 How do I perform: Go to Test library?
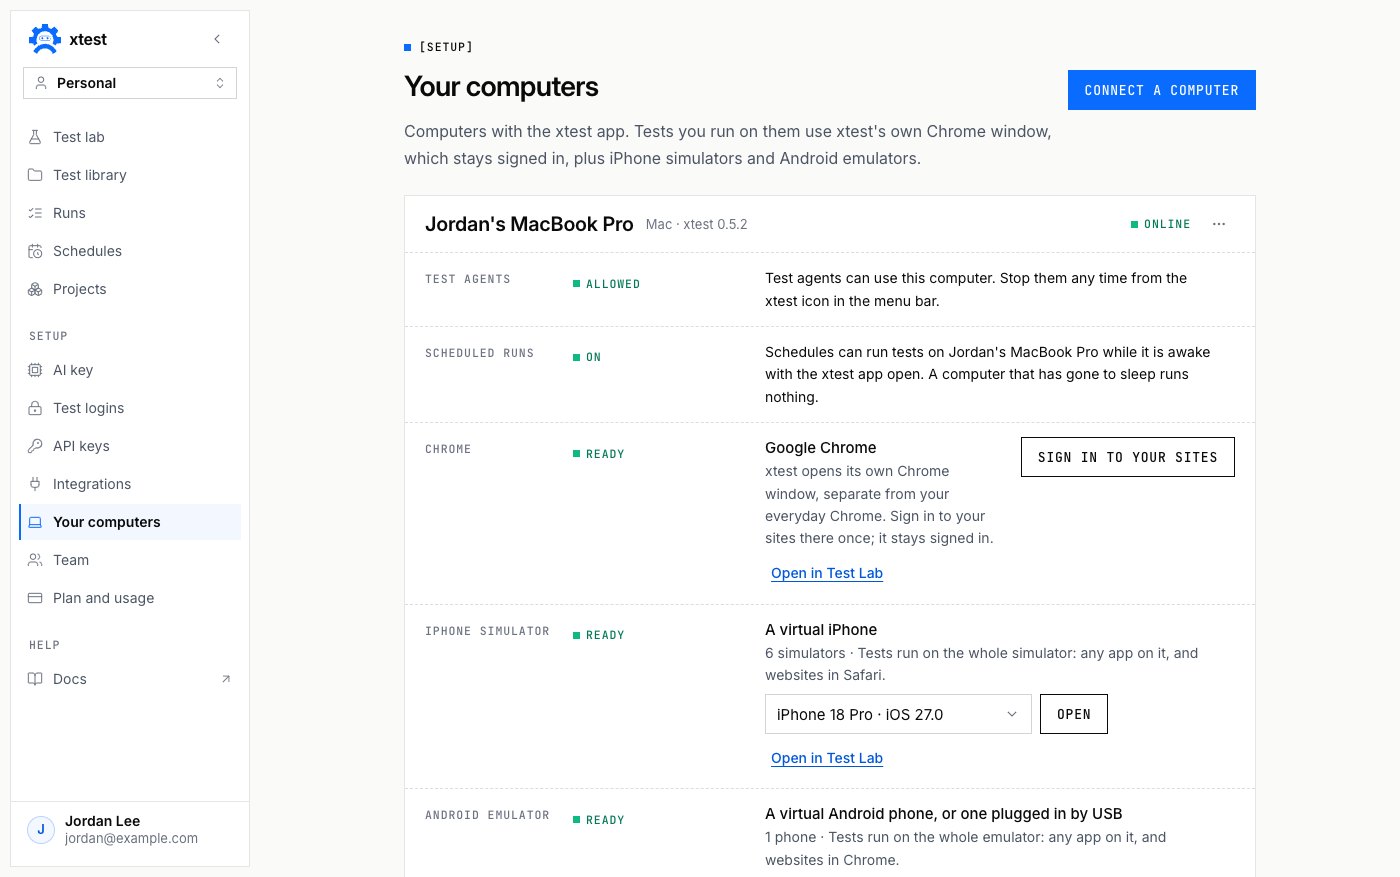pyautogui.click(x=130, y=175)
